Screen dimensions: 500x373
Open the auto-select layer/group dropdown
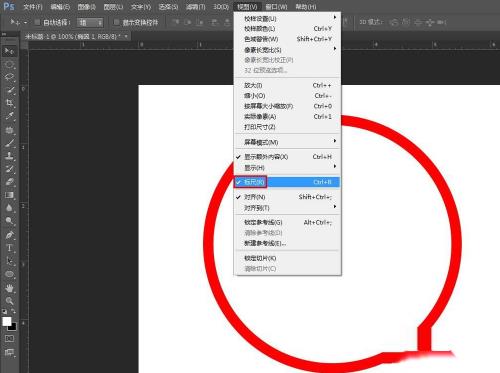point(90,22)
